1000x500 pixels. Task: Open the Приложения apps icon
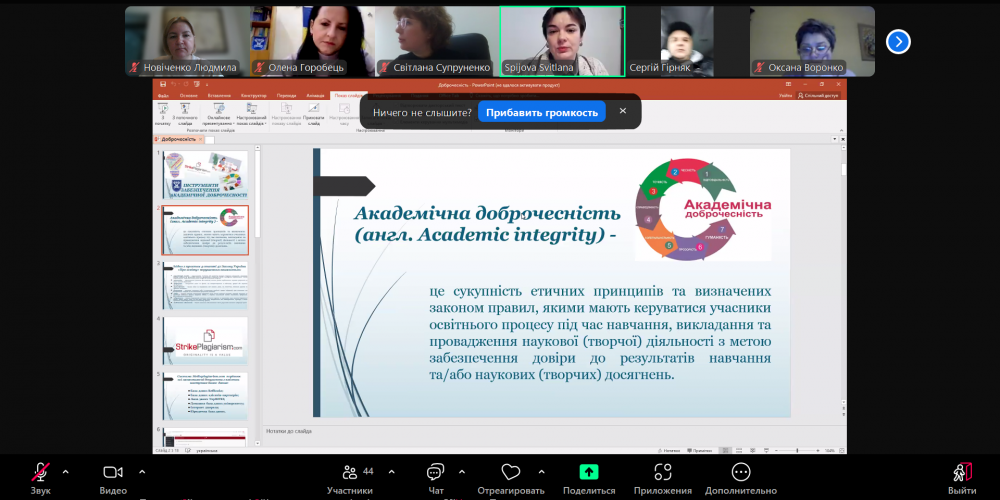click(662, 472)
